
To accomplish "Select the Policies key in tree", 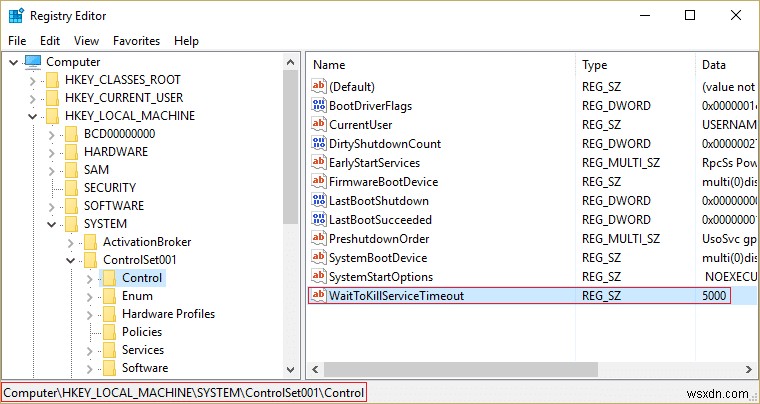I will tap(142, 331).
